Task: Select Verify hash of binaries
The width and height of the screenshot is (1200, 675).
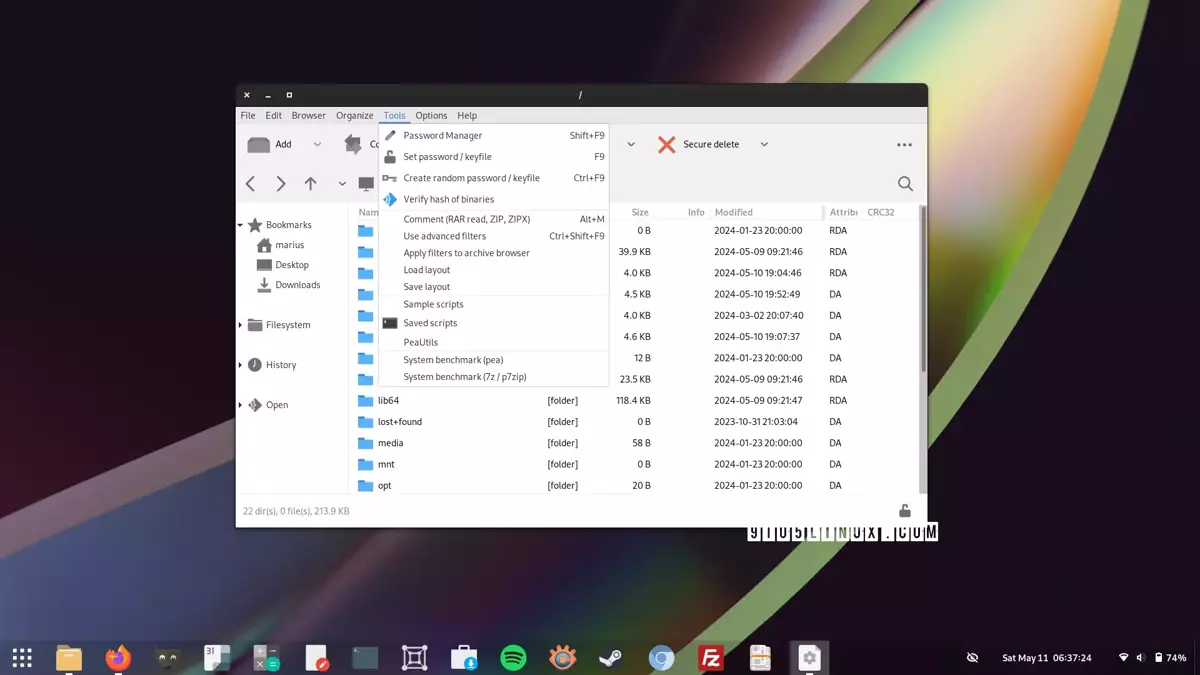Action: tap(494, 199)
